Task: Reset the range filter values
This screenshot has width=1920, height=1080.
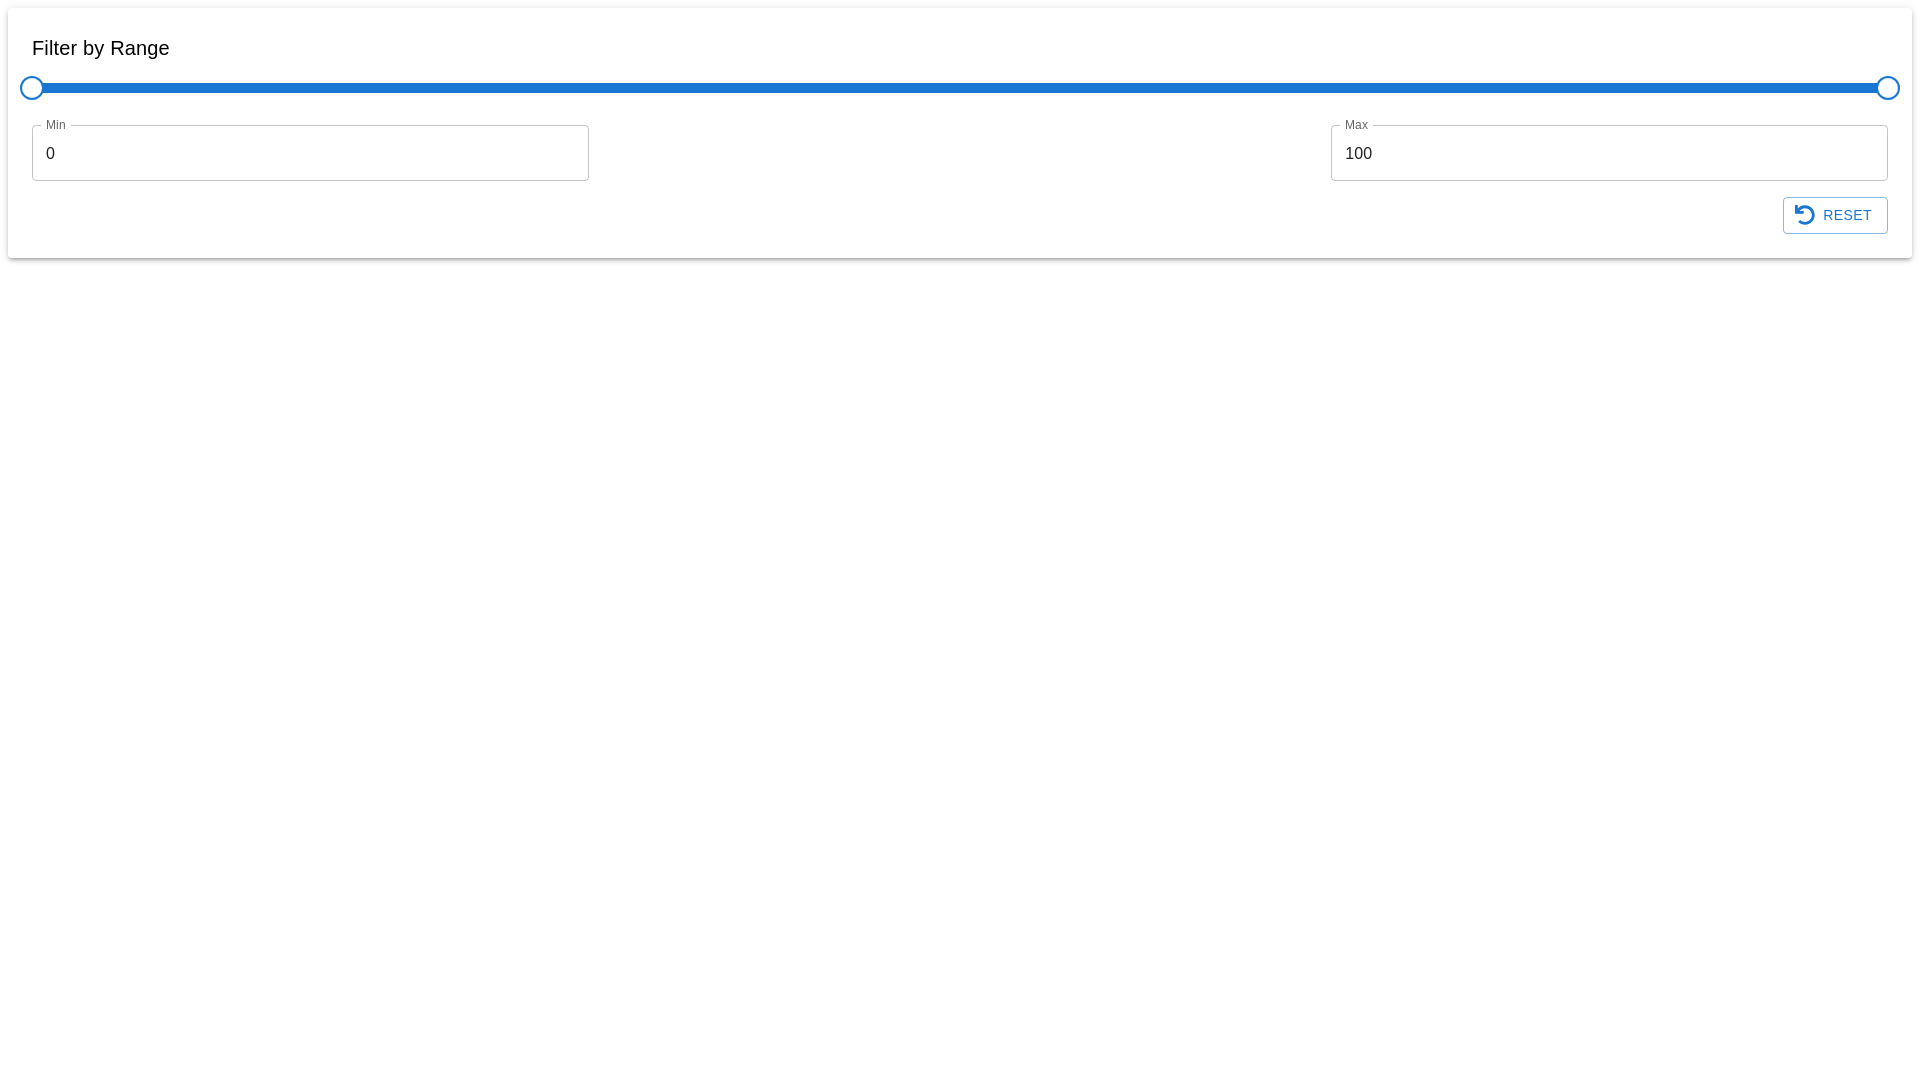Action: tap(1834, 215)
